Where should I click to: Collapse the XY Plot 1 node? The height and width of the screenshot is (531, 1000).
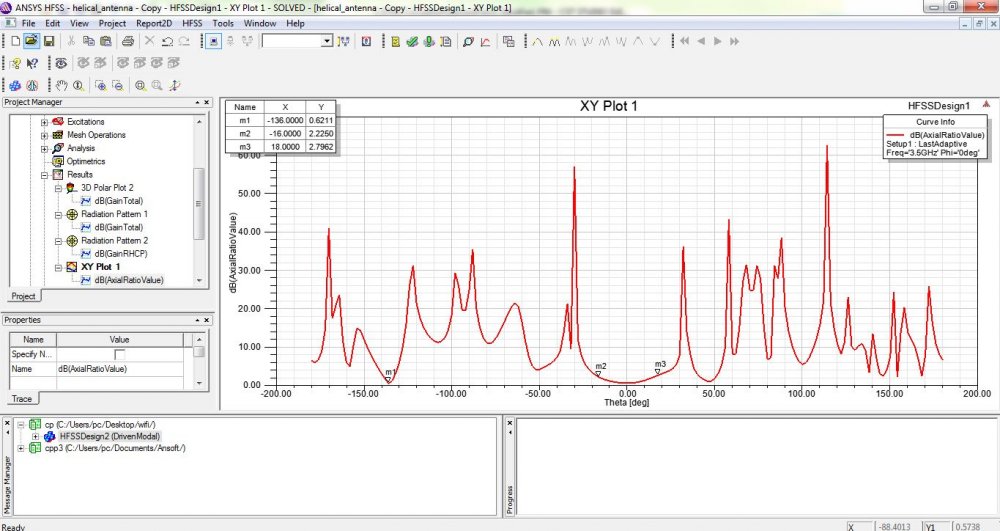point(58,268)
